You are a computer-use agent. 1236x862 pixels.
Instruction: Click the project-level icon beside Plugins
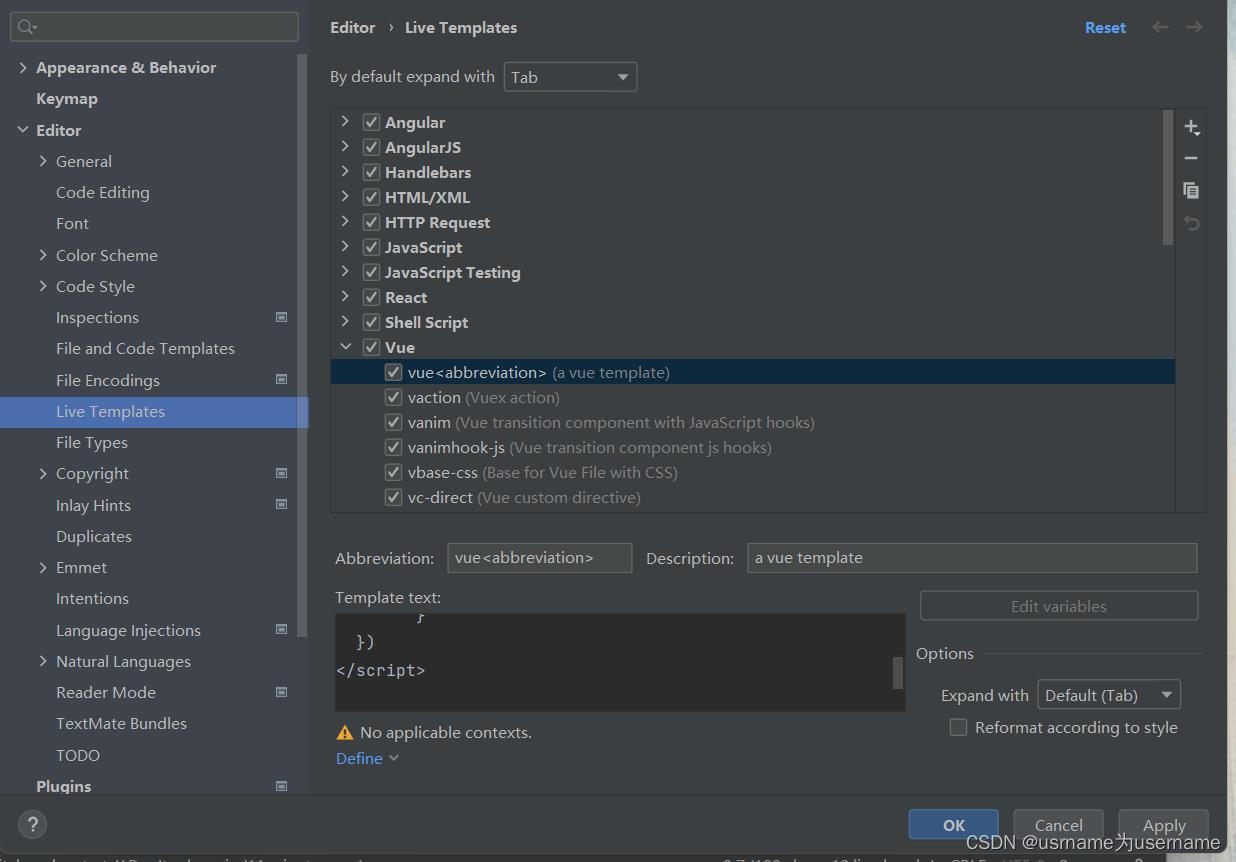pos(281,786)
